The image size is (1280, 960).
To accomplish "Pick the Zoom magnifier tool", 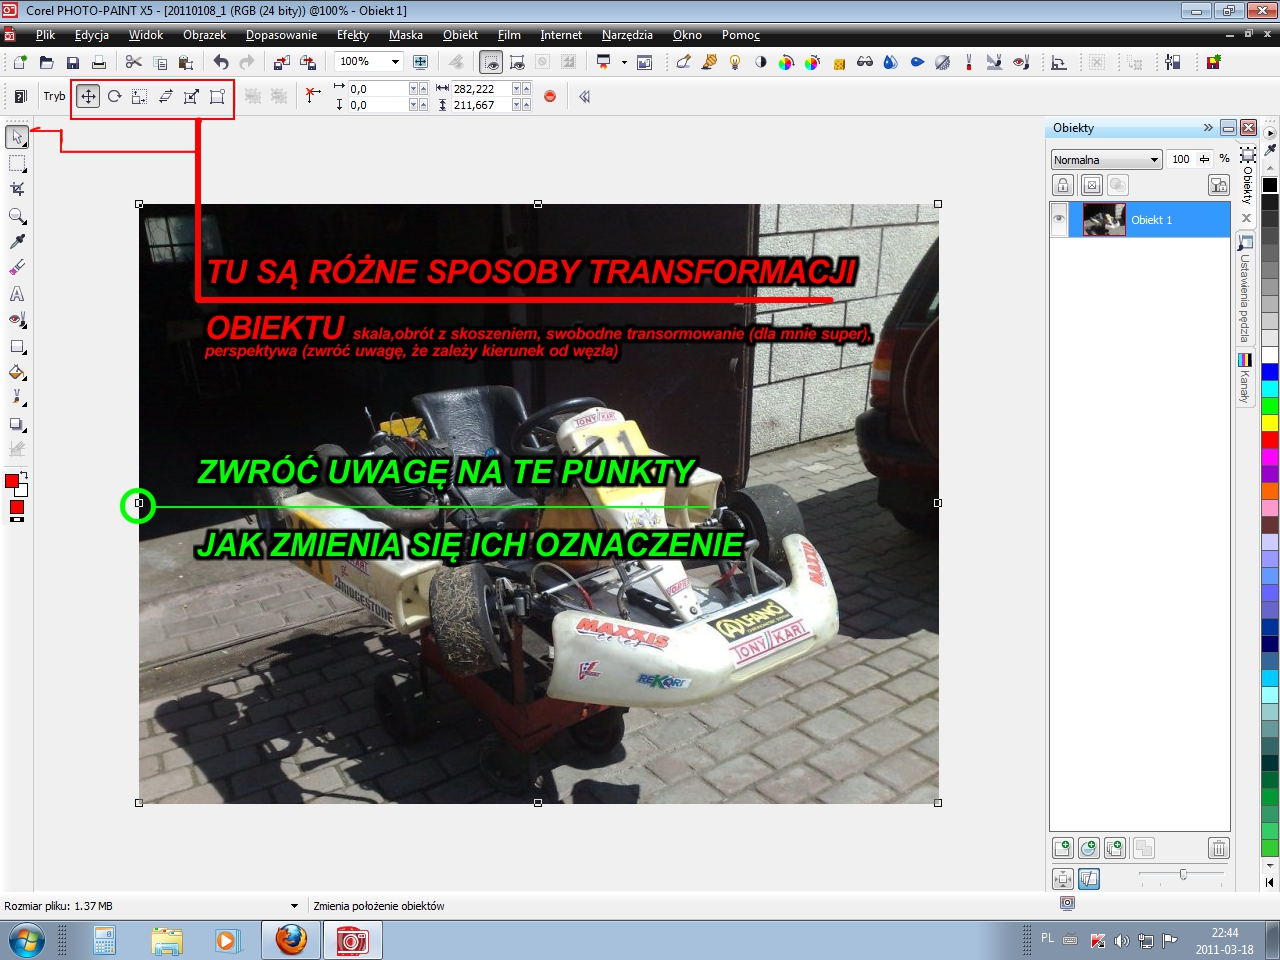I will tap(17, 216).
